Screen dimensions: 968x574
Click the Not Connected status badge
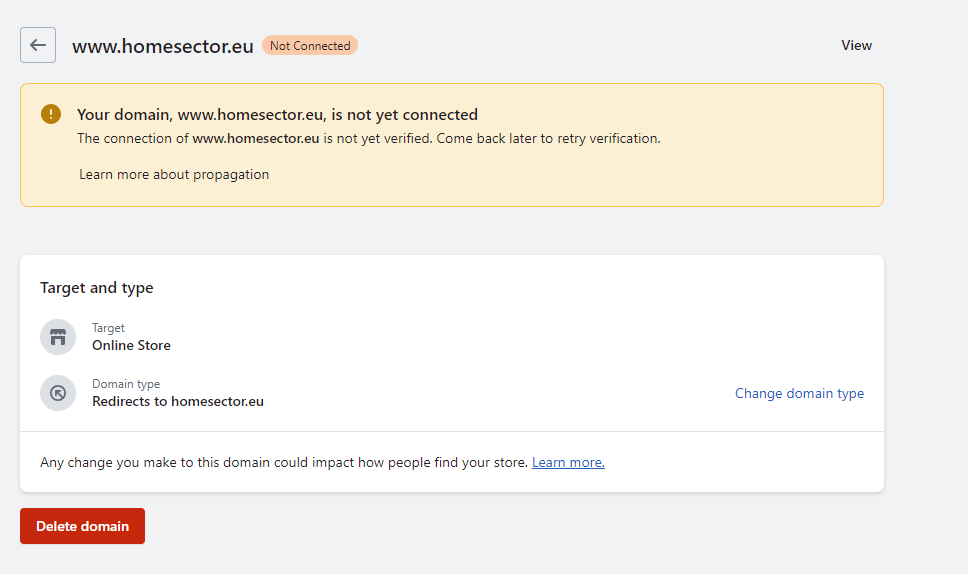310,45
